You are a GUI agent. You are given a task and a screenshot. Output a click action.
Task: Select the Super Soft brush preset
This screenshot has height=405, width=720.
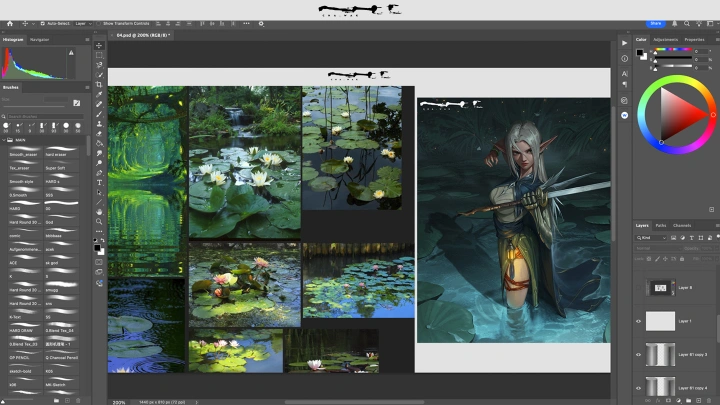click(61, 165)
